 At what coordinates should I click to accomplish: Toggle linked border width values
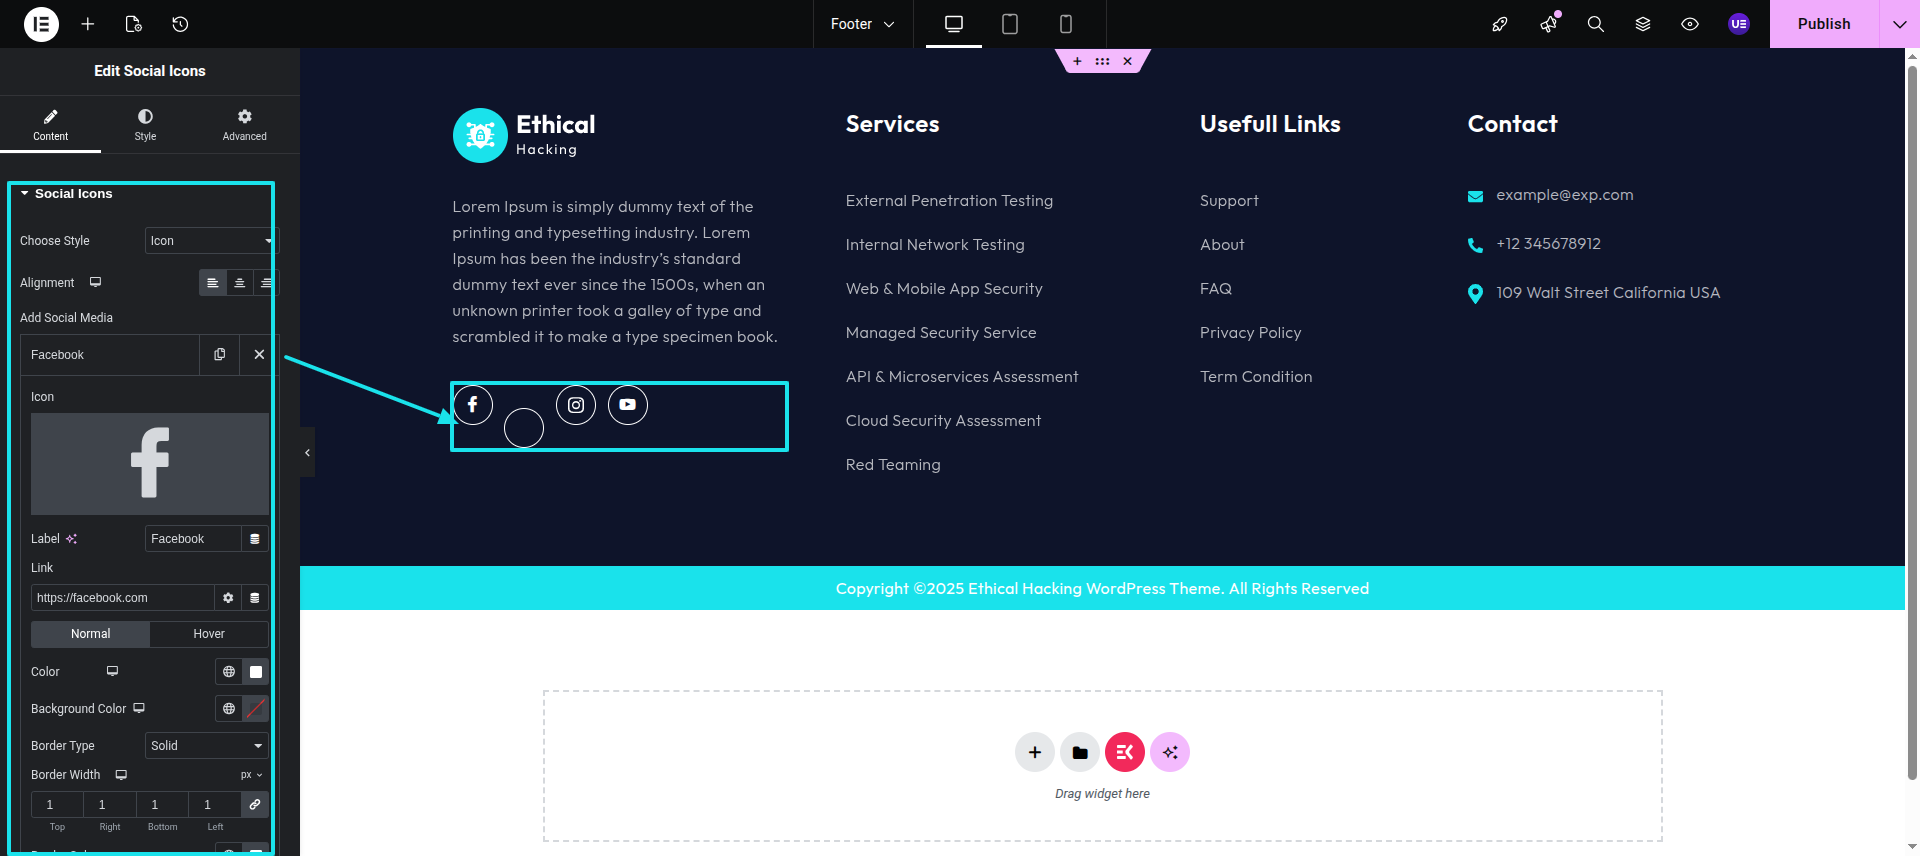pos(255,805)
